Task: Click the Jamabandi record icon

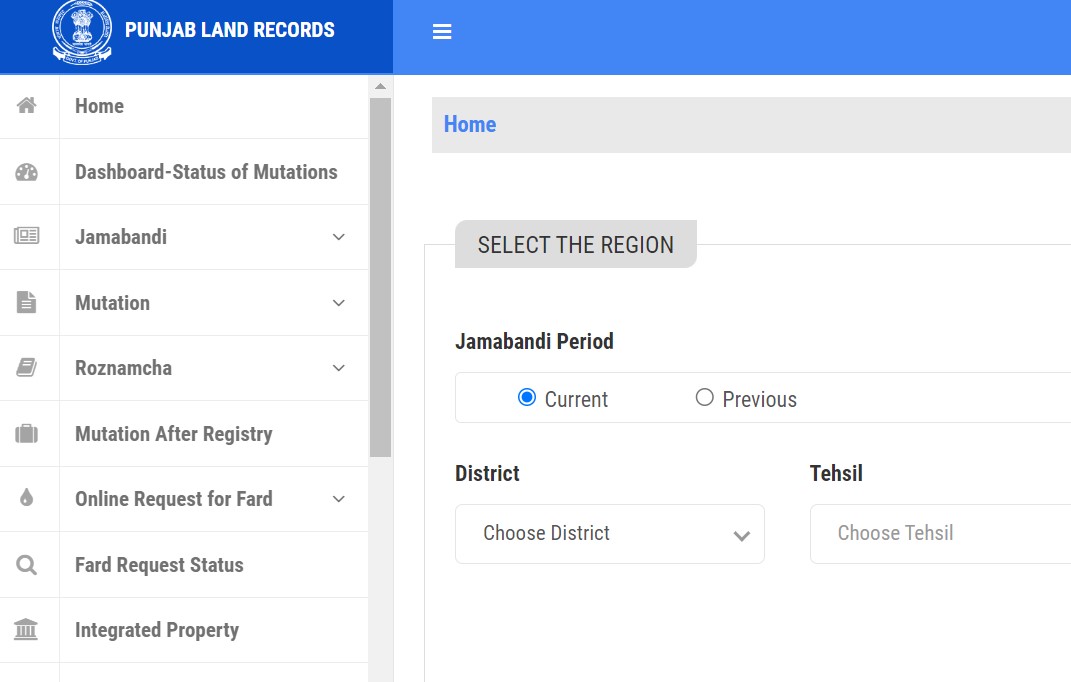Action: (x=29, y=237)
